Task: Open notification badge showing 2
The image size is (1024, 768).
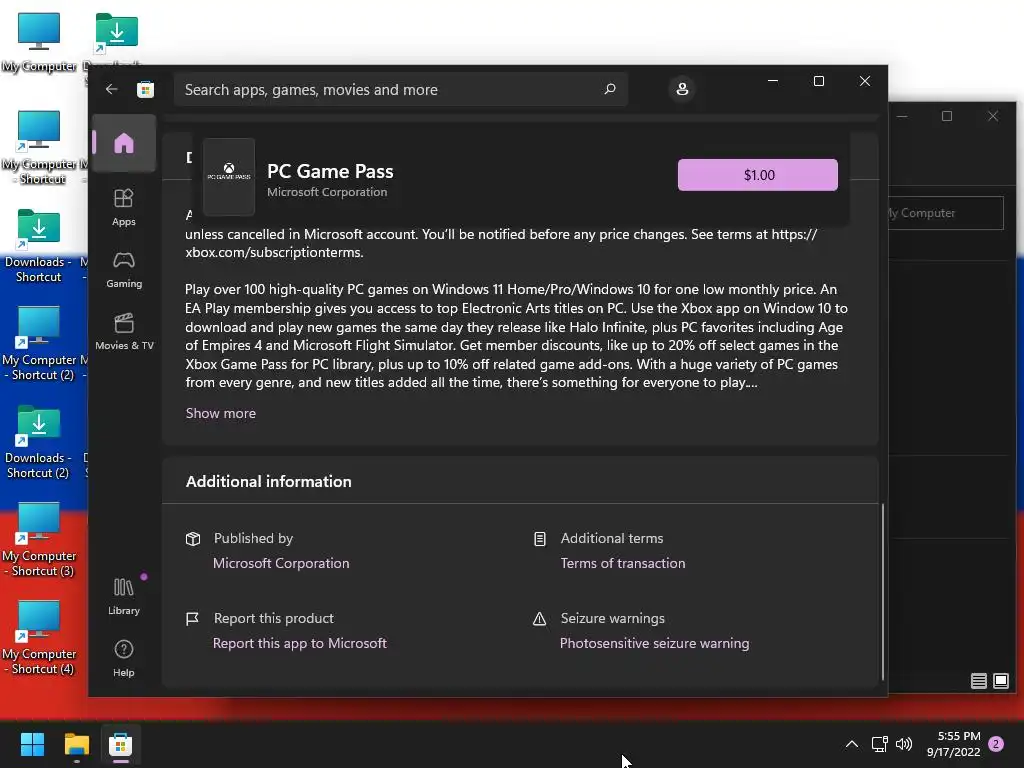Action: coord(996,744)
